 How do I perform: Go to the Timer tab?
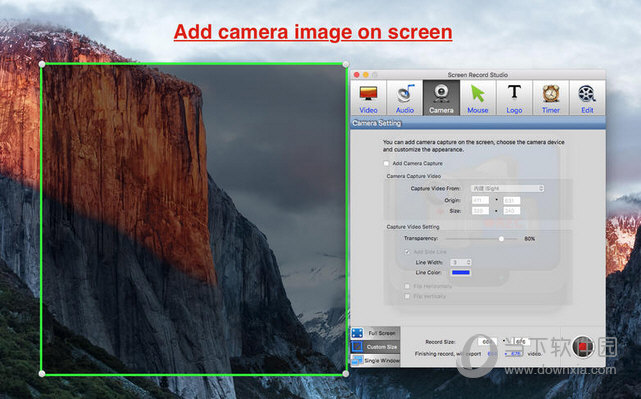click(551, 98)
